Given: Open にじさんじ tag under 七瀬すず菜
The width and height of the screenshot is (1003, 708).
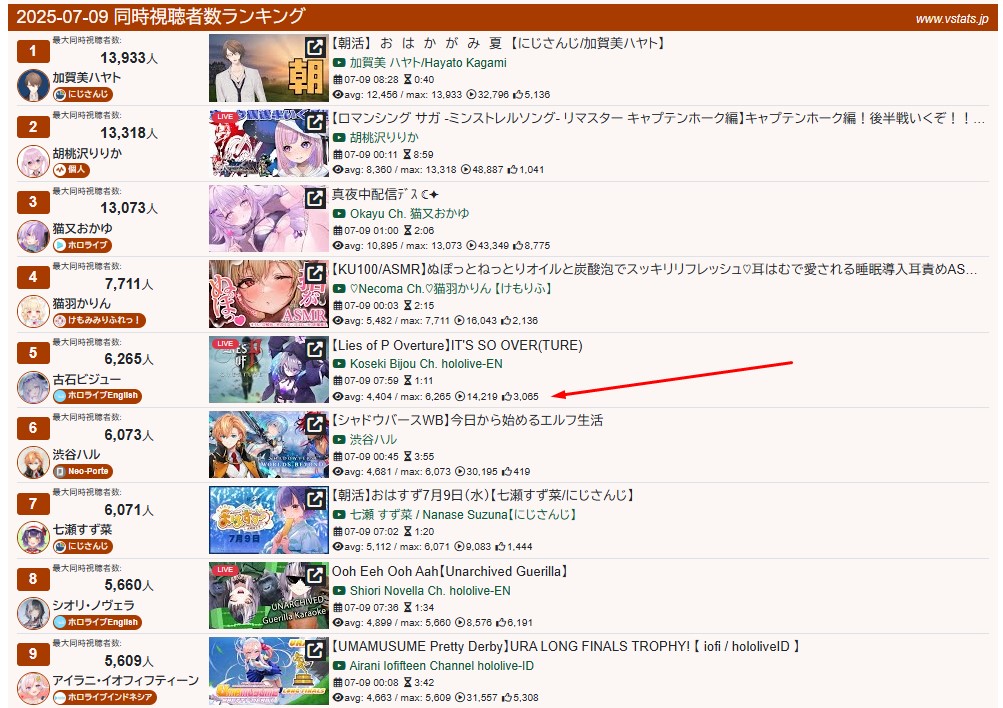Looking at the screenshot, I should [83, 546].
